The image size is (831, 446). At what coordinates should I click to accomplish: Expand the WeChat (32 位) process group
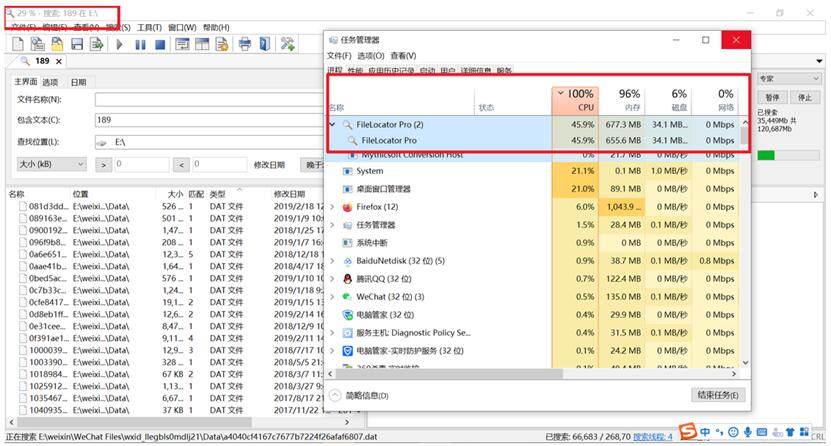(x=333, y=297)
